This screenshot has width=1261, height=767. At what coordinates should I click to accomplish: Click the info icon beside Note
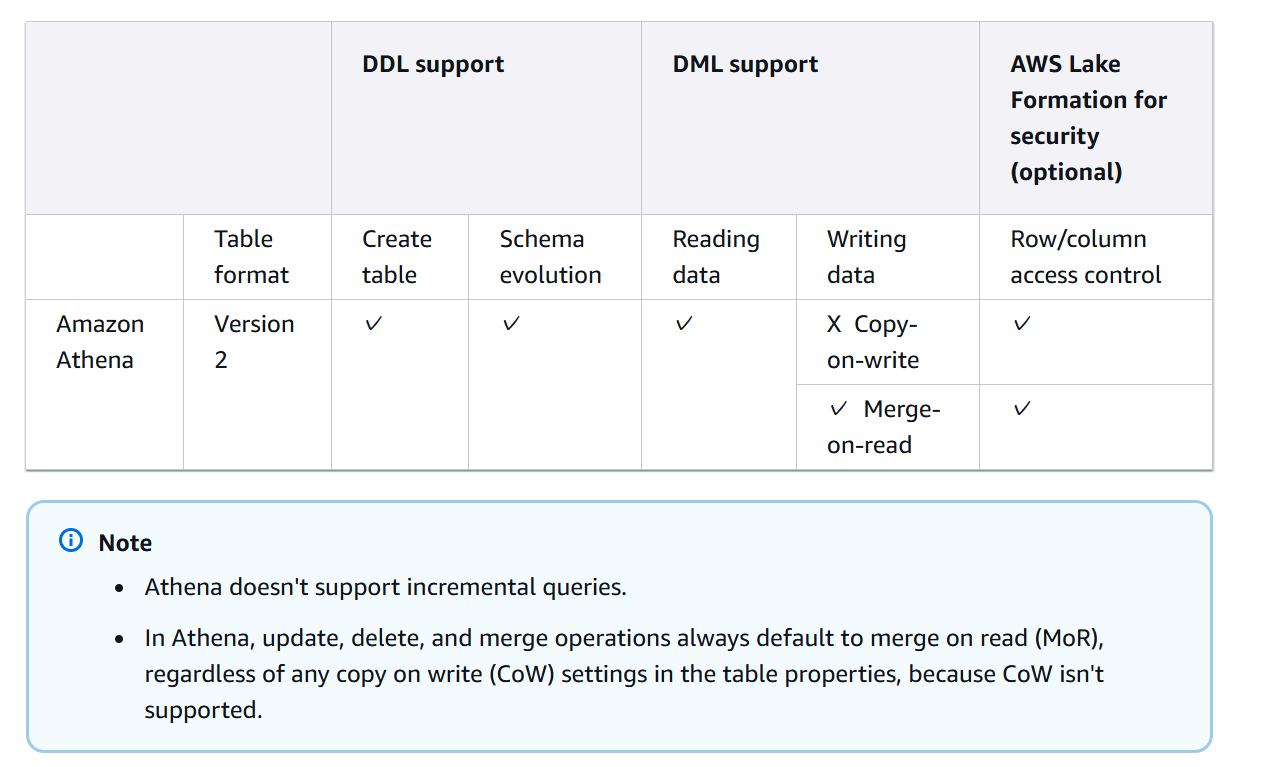[71, 542]
